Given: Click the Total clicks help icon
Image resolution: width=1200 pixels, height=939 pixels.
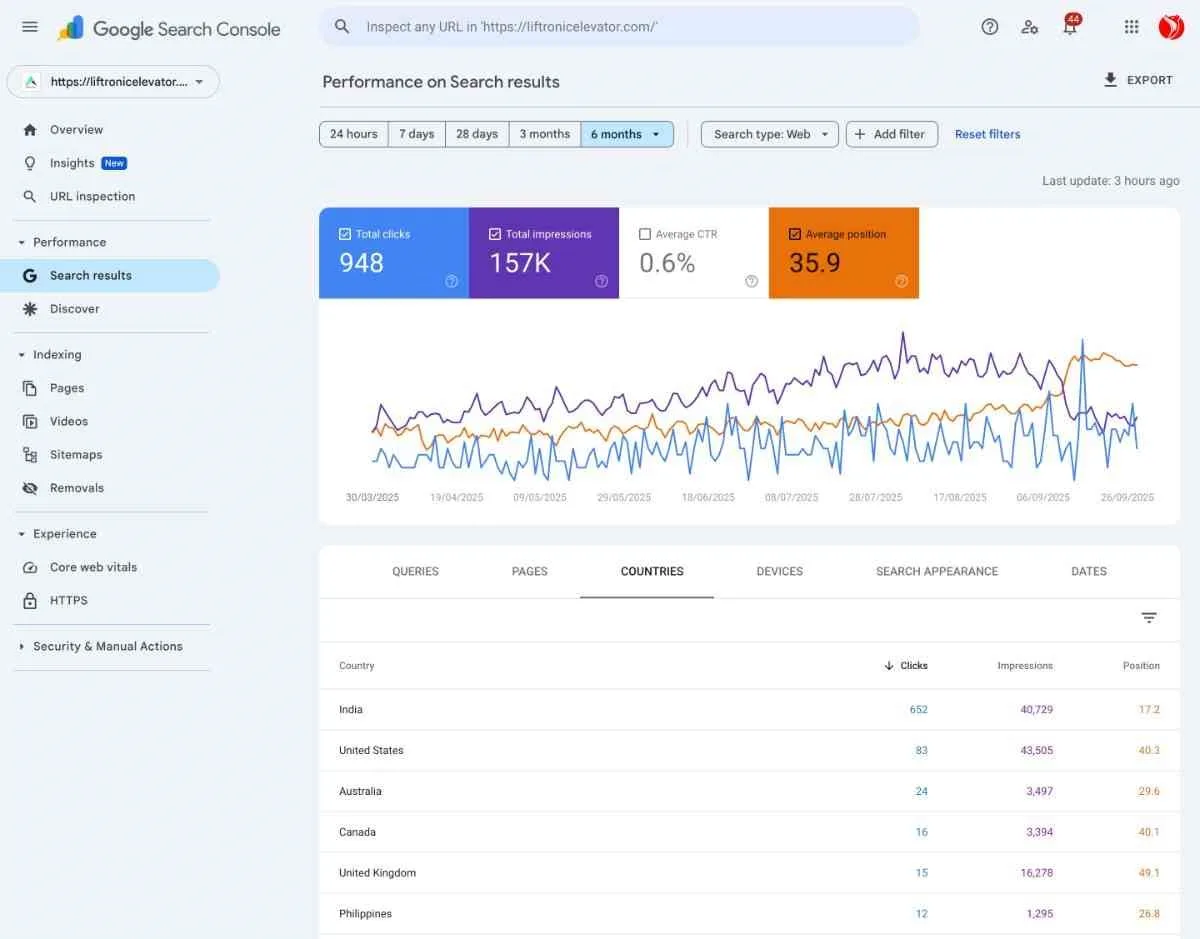Looking at the screenshot, I should pos(451,282).
